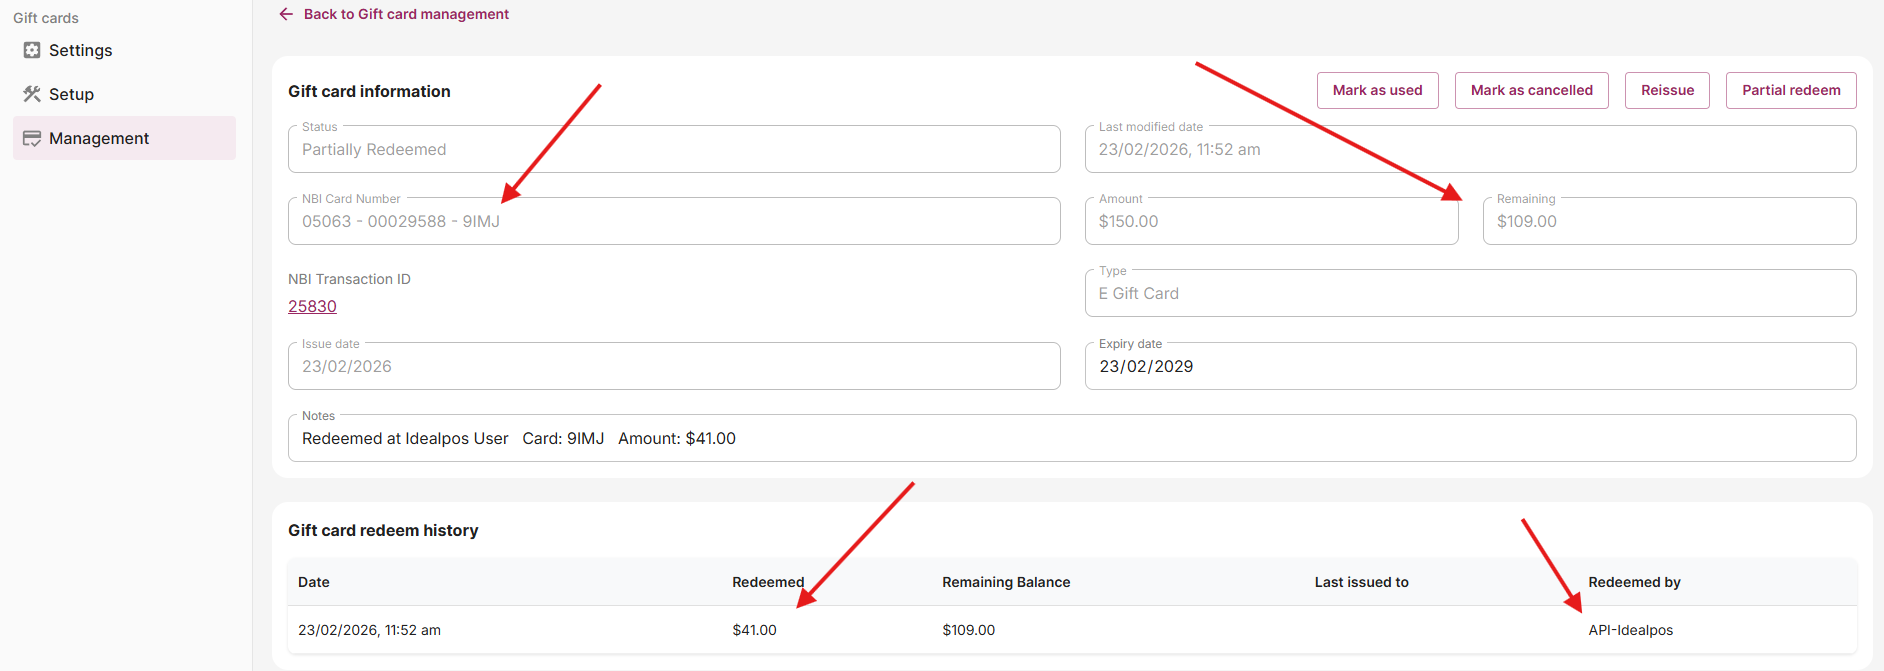
Task: Select the Management card icon in sidebar
Action: pos(32,138)
